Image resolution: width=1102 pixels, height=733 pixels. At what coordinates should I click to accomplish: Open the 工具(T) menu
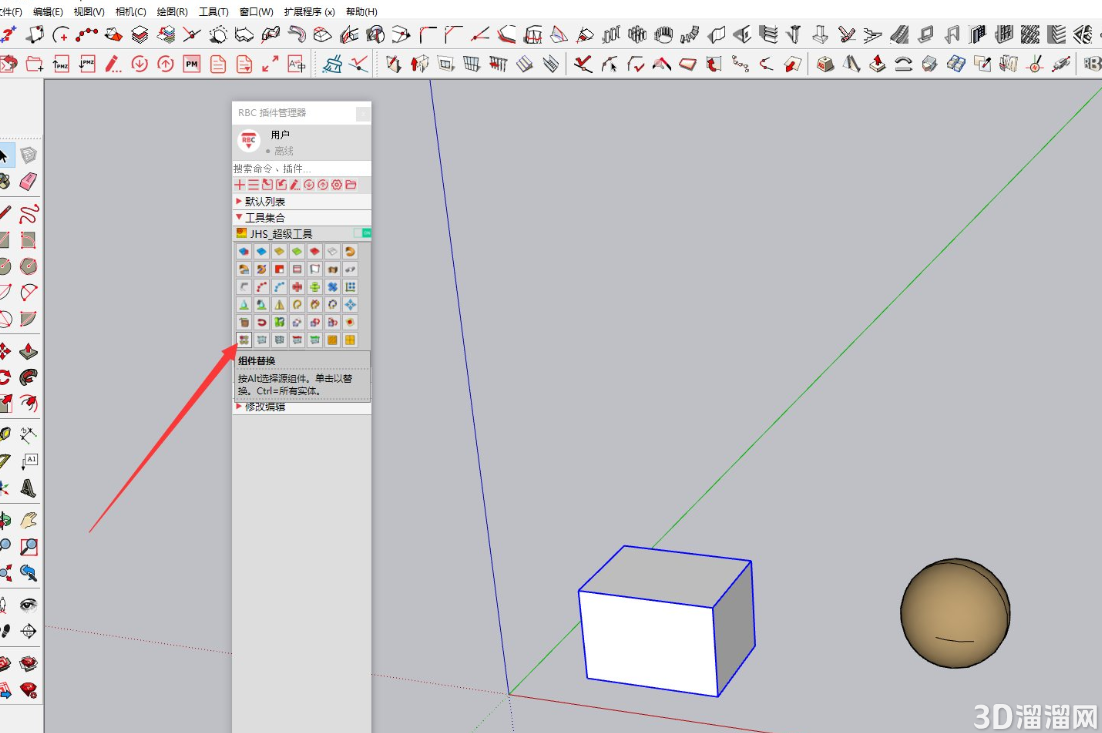pos(214,12)
